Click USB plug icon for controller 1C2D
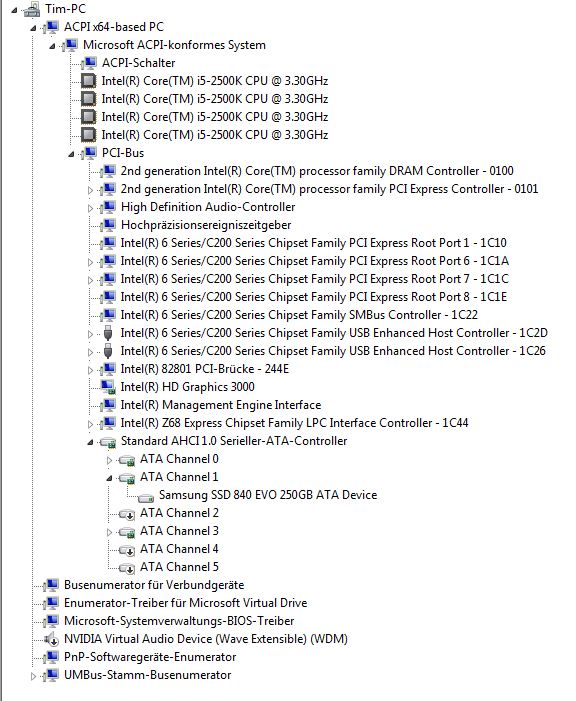Screen dimensions: 576x701 tap(108, 333)
